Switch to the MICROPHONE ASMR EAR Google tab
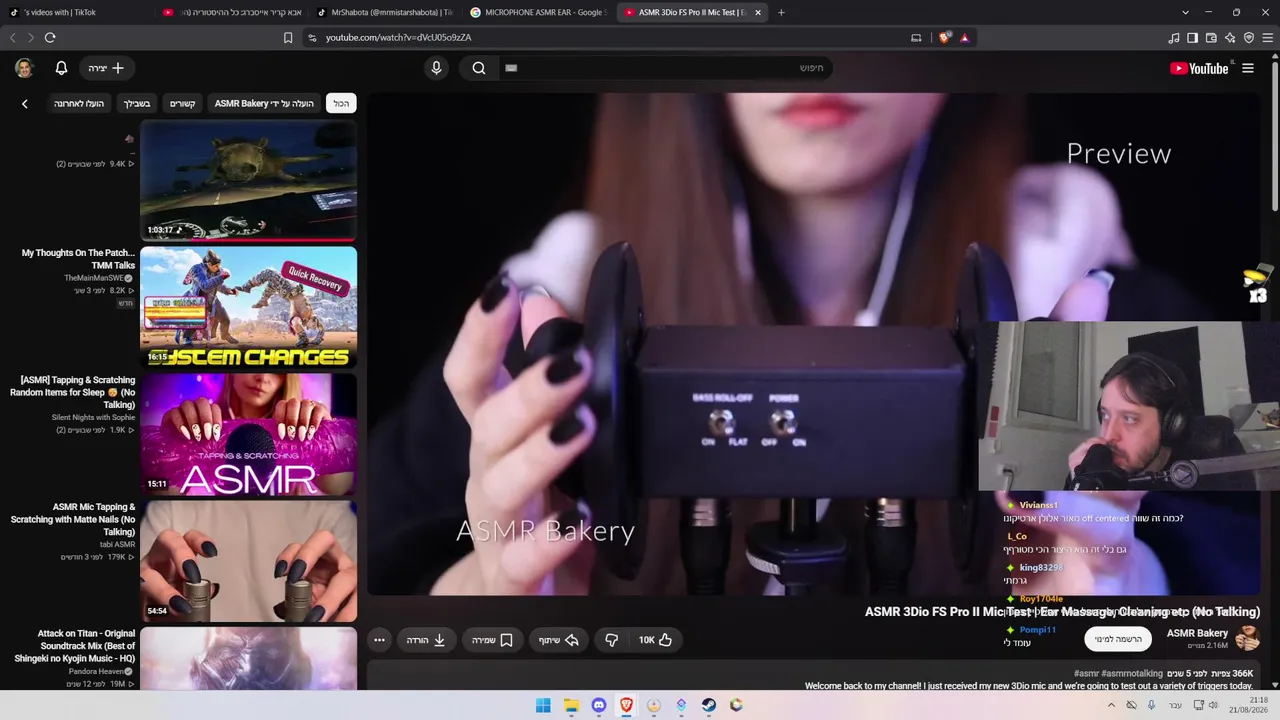Image resolution: width=1280 pixels, height=720 pixels. (536, 12)
